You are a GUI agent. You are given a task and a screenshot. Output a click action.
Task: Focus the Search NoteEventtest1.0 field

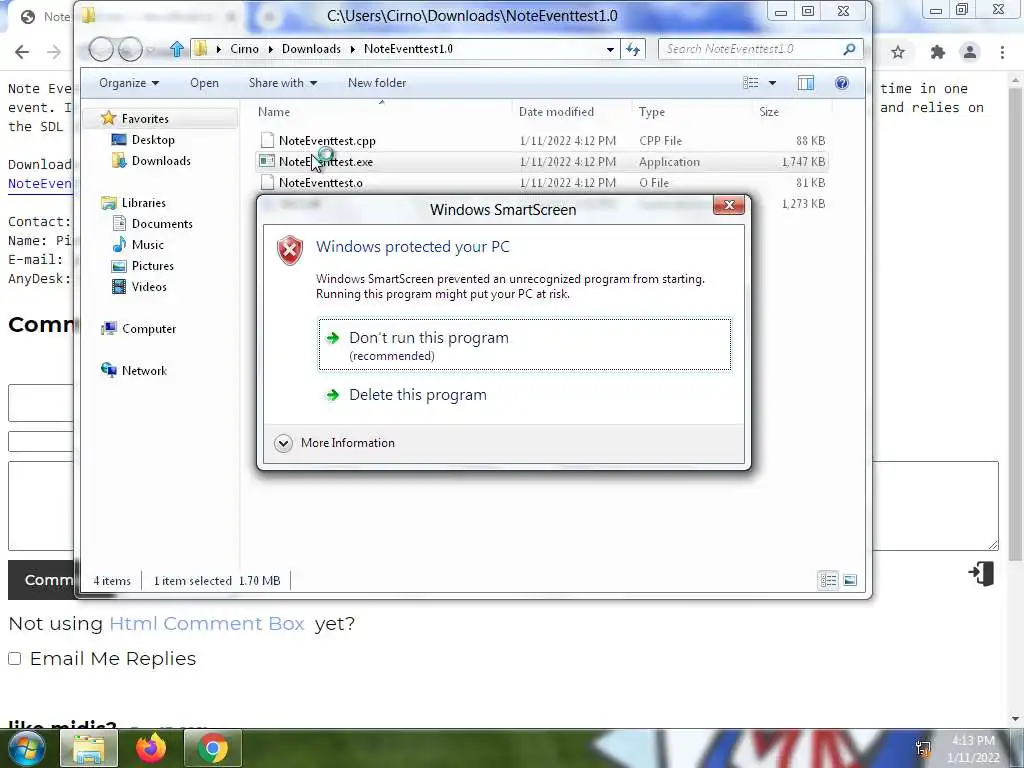pos(751,49)
